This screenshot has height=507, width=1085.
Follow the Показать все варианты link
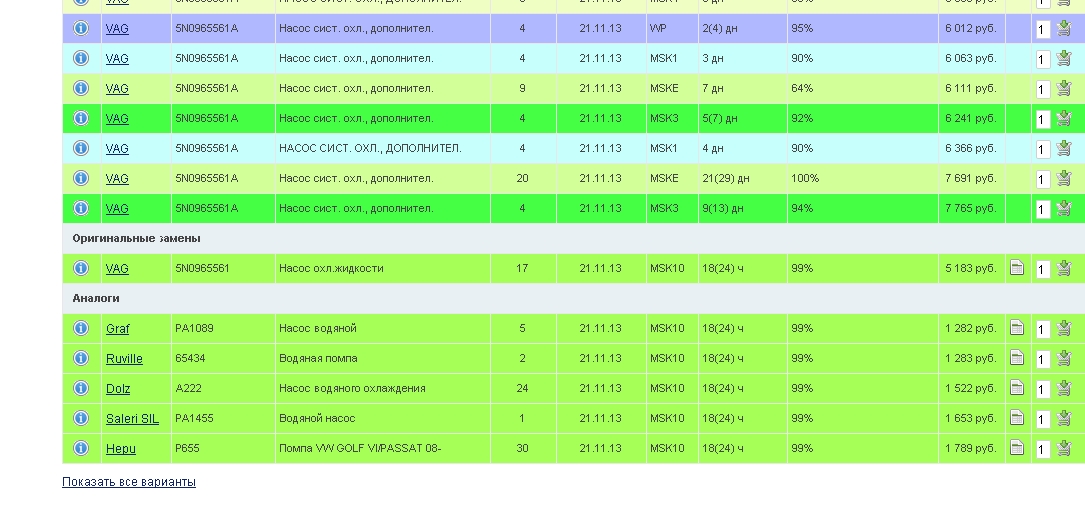coord(129,481)
